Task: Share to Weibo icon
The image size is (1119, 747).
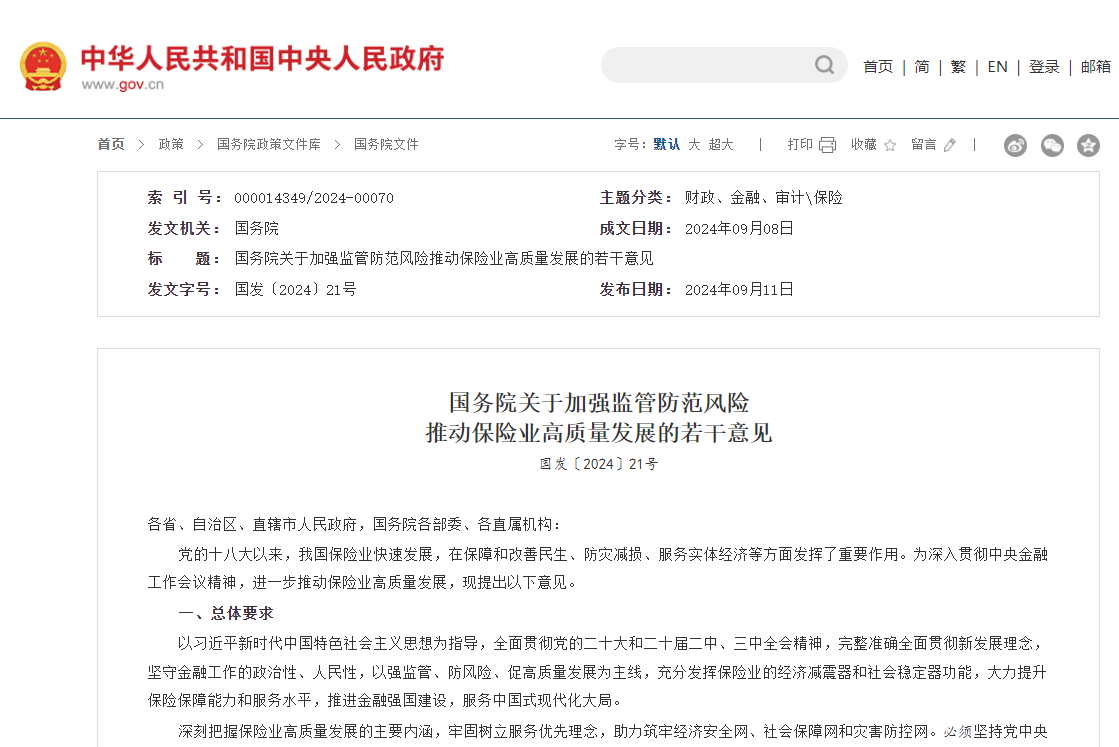Action: click(1015, 146)
